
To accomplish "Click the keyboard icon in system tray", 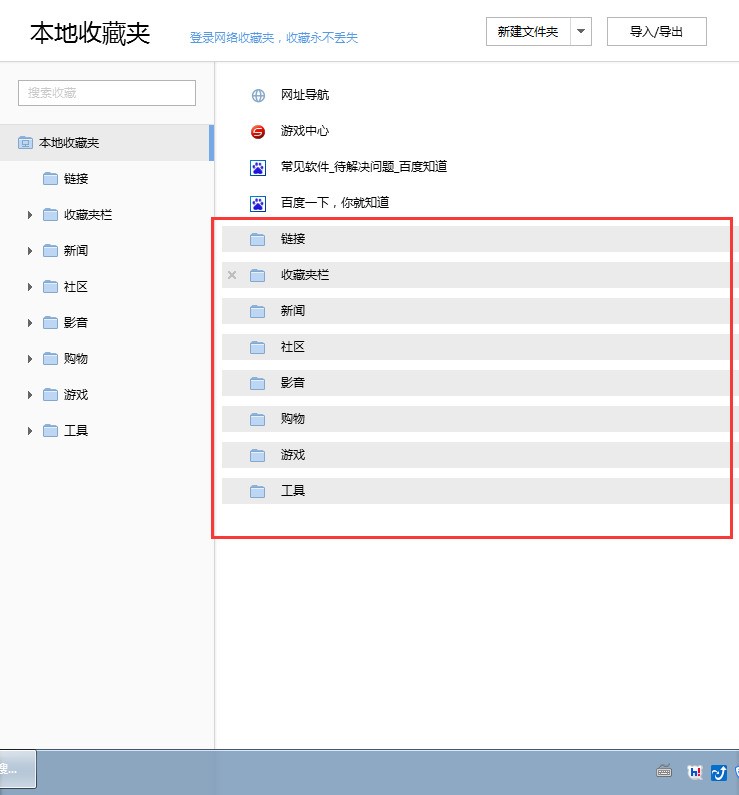I will (x=664, y=771).
